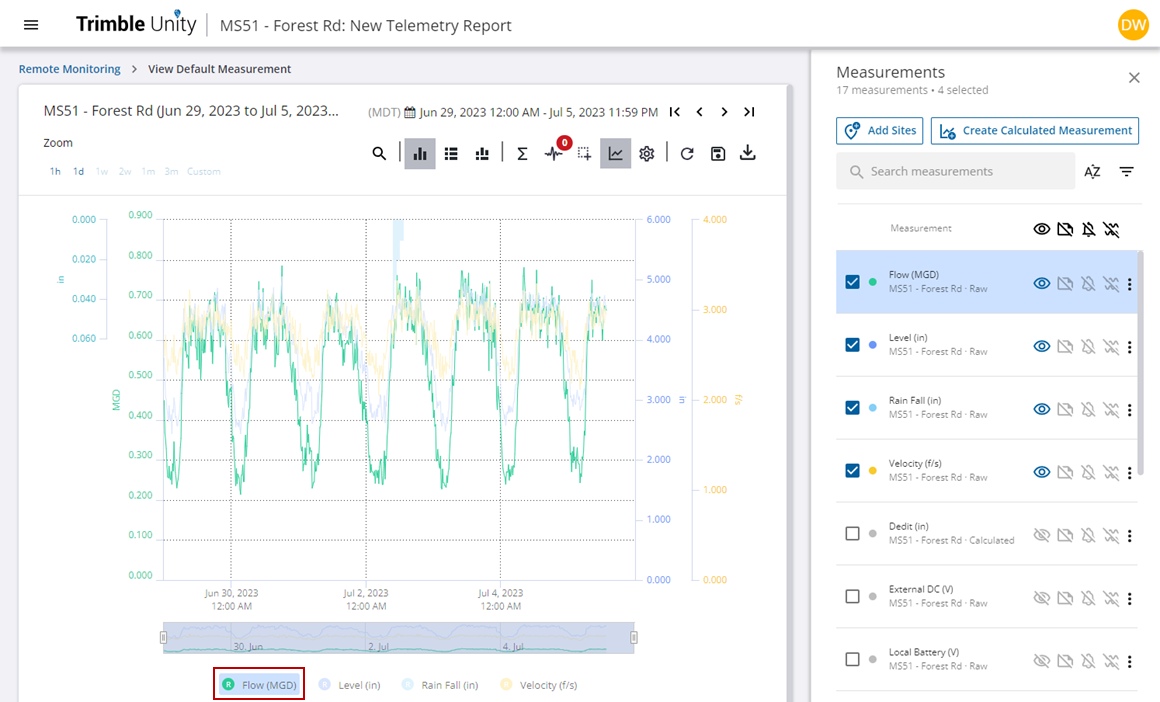Select the 1d zoom option
The image size is (1160, 702).
pos(78,172)
